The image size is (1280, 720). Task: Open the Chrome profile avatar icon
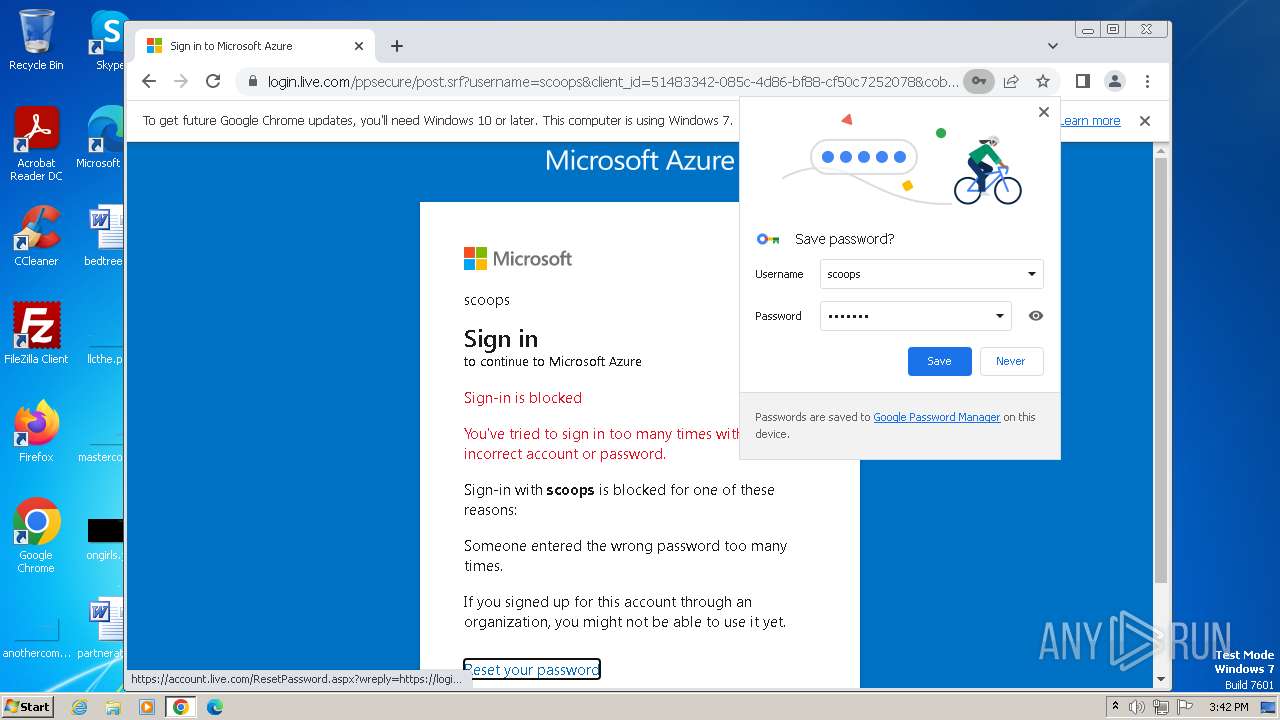pos(1115,81)
